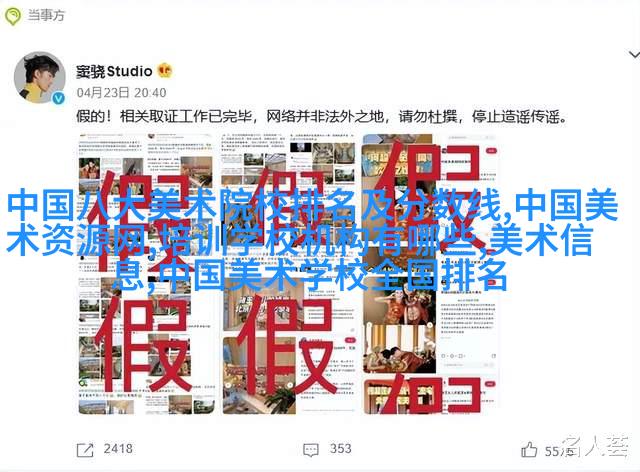Open the 蜜骁Studio username link

(114, 71)
